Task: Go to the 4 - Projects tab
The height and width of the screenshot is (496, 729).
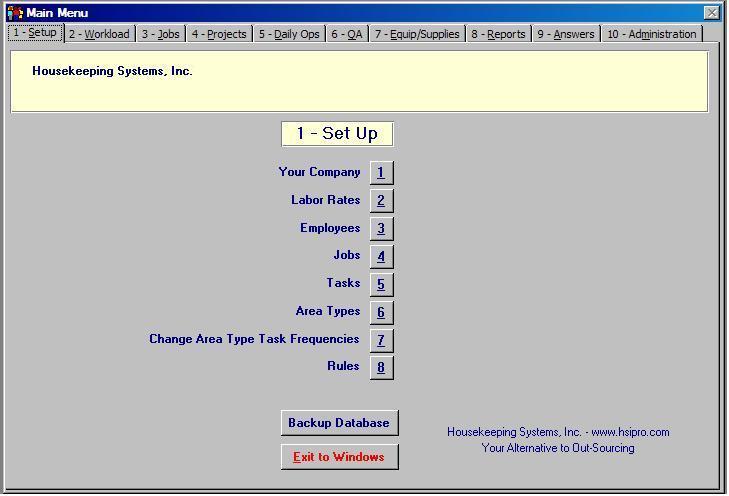Action: coord(219,34)
